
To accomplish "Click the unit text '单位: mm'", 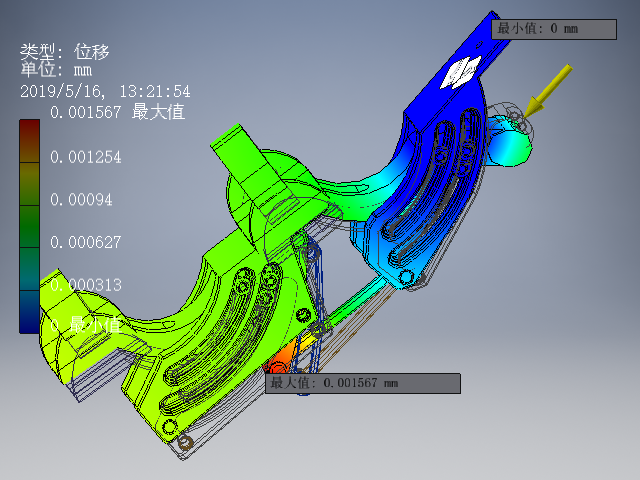I will point(56,70).
